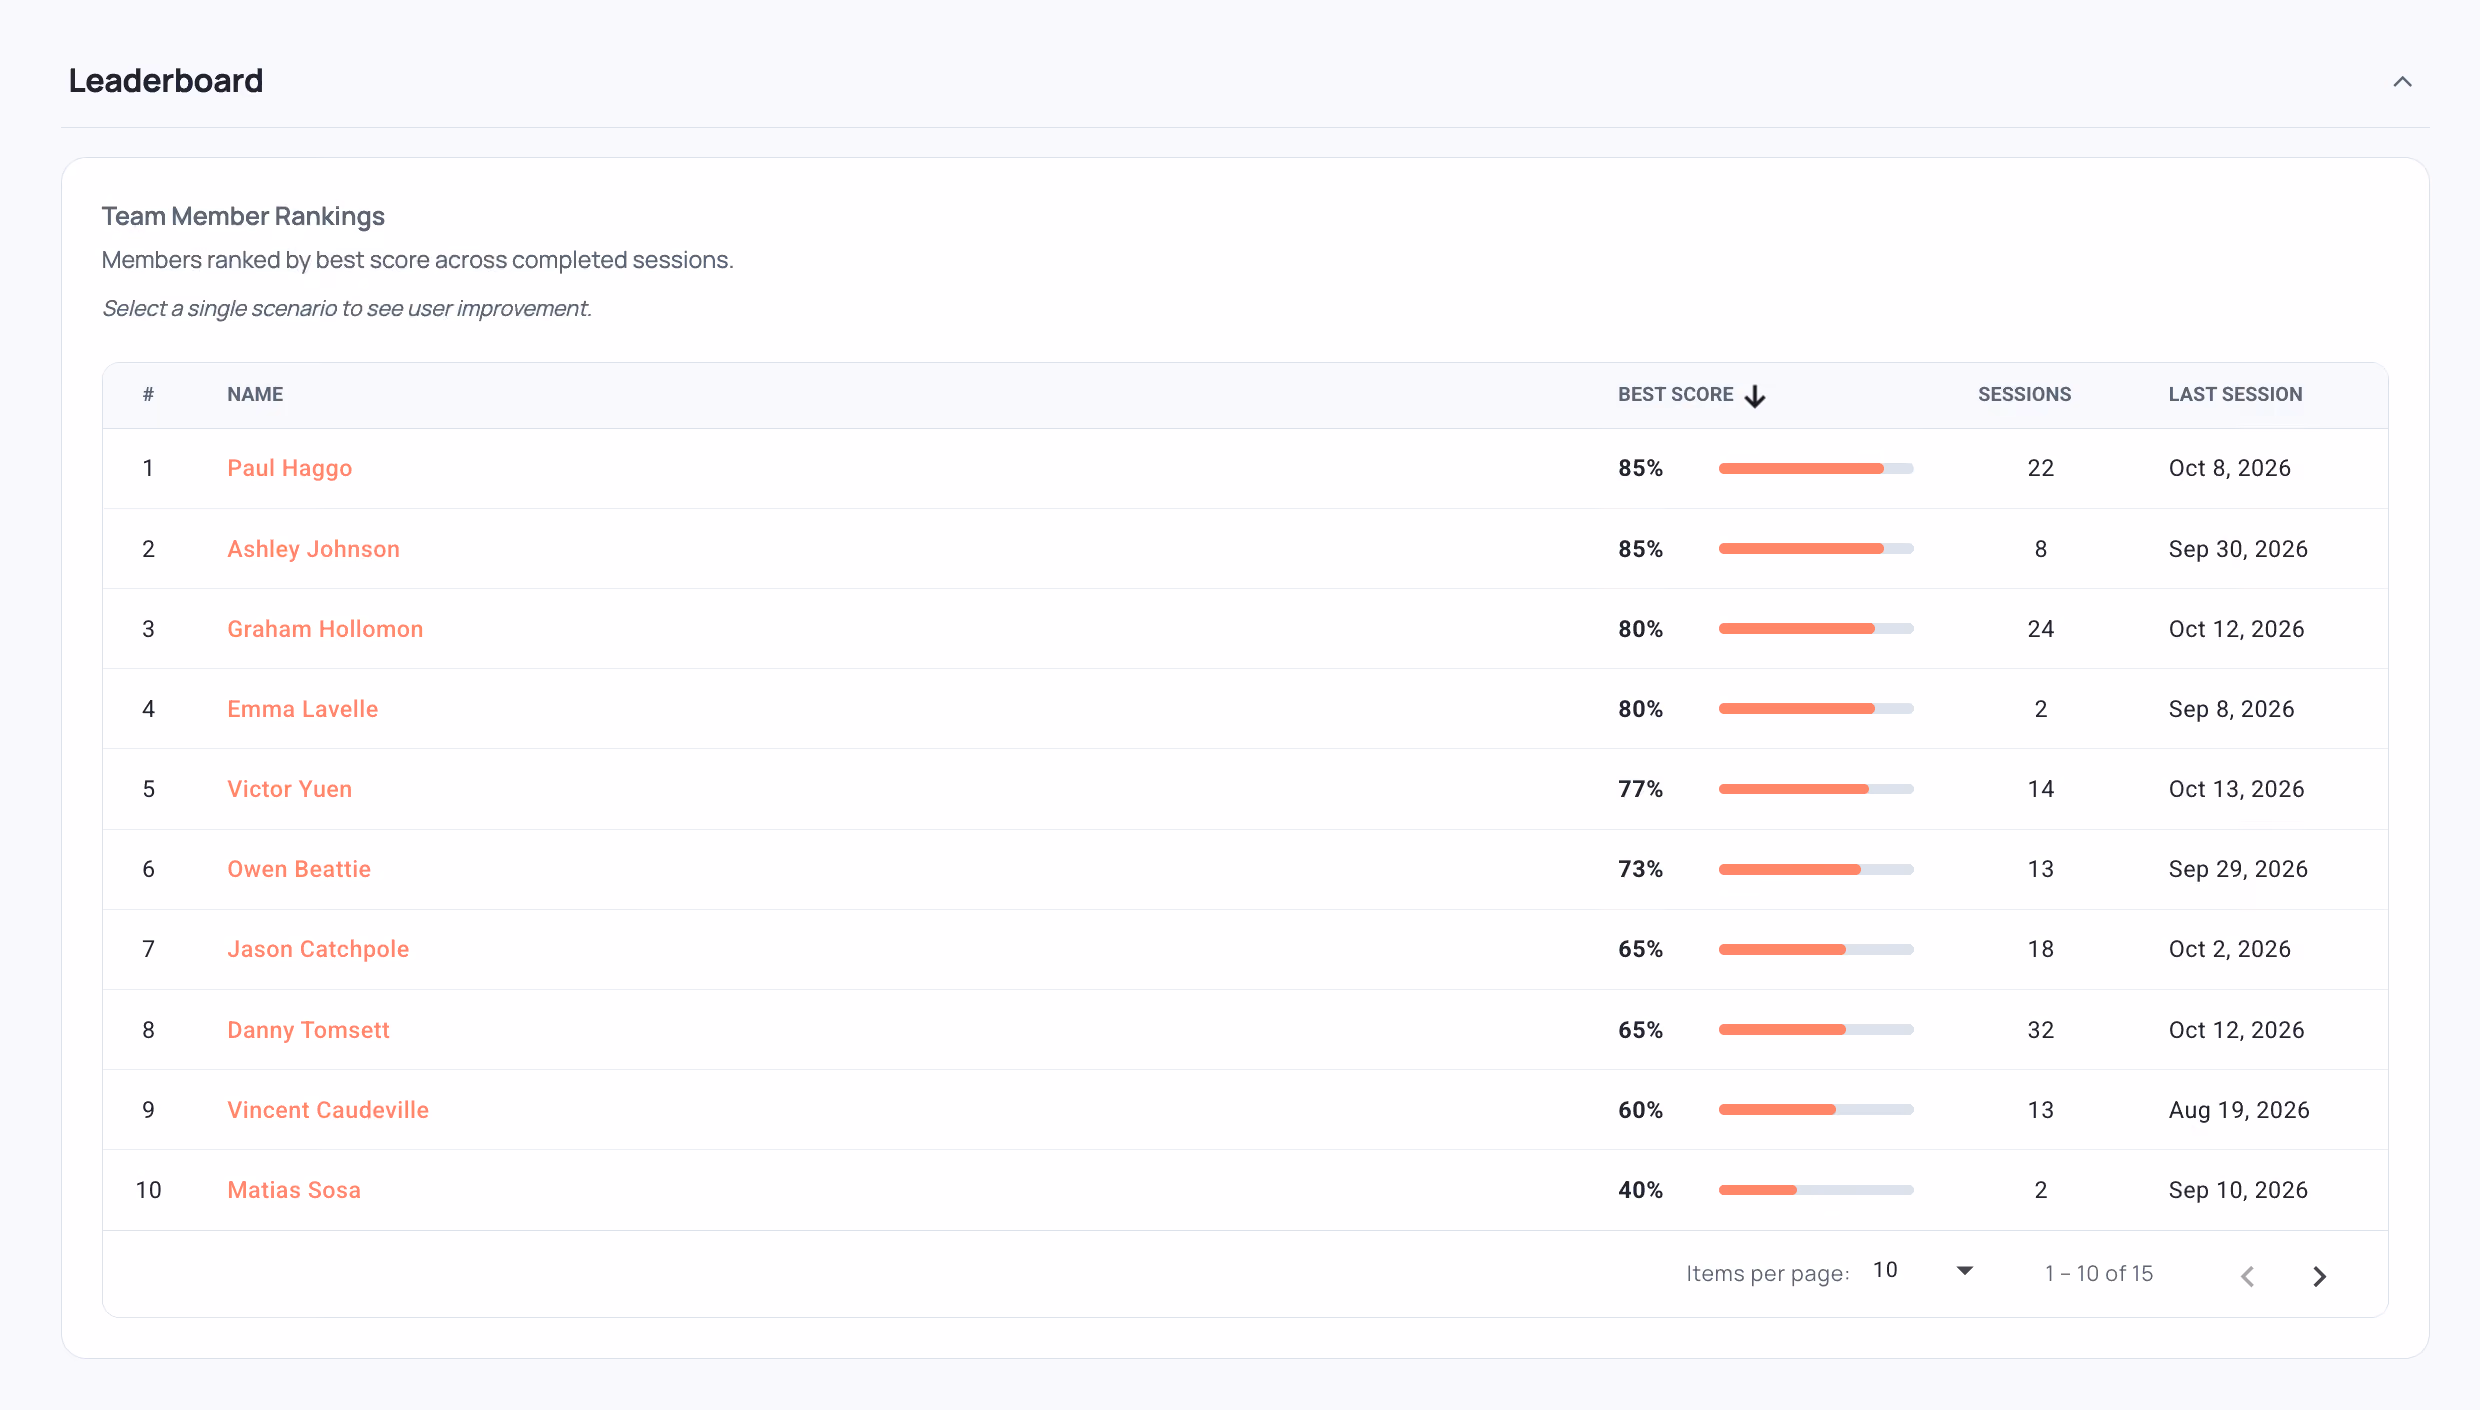Click the '1 – 10 of 15' page range
Screen dimensions: 2480x1410
point(2099,1274)
